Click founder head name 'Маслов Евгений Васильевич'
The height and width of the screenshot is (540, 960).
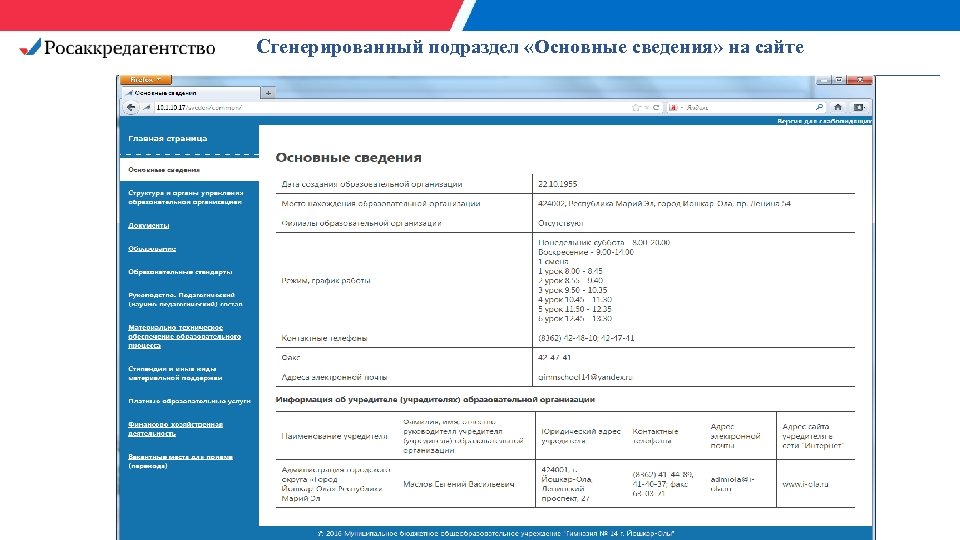point(459,484)
